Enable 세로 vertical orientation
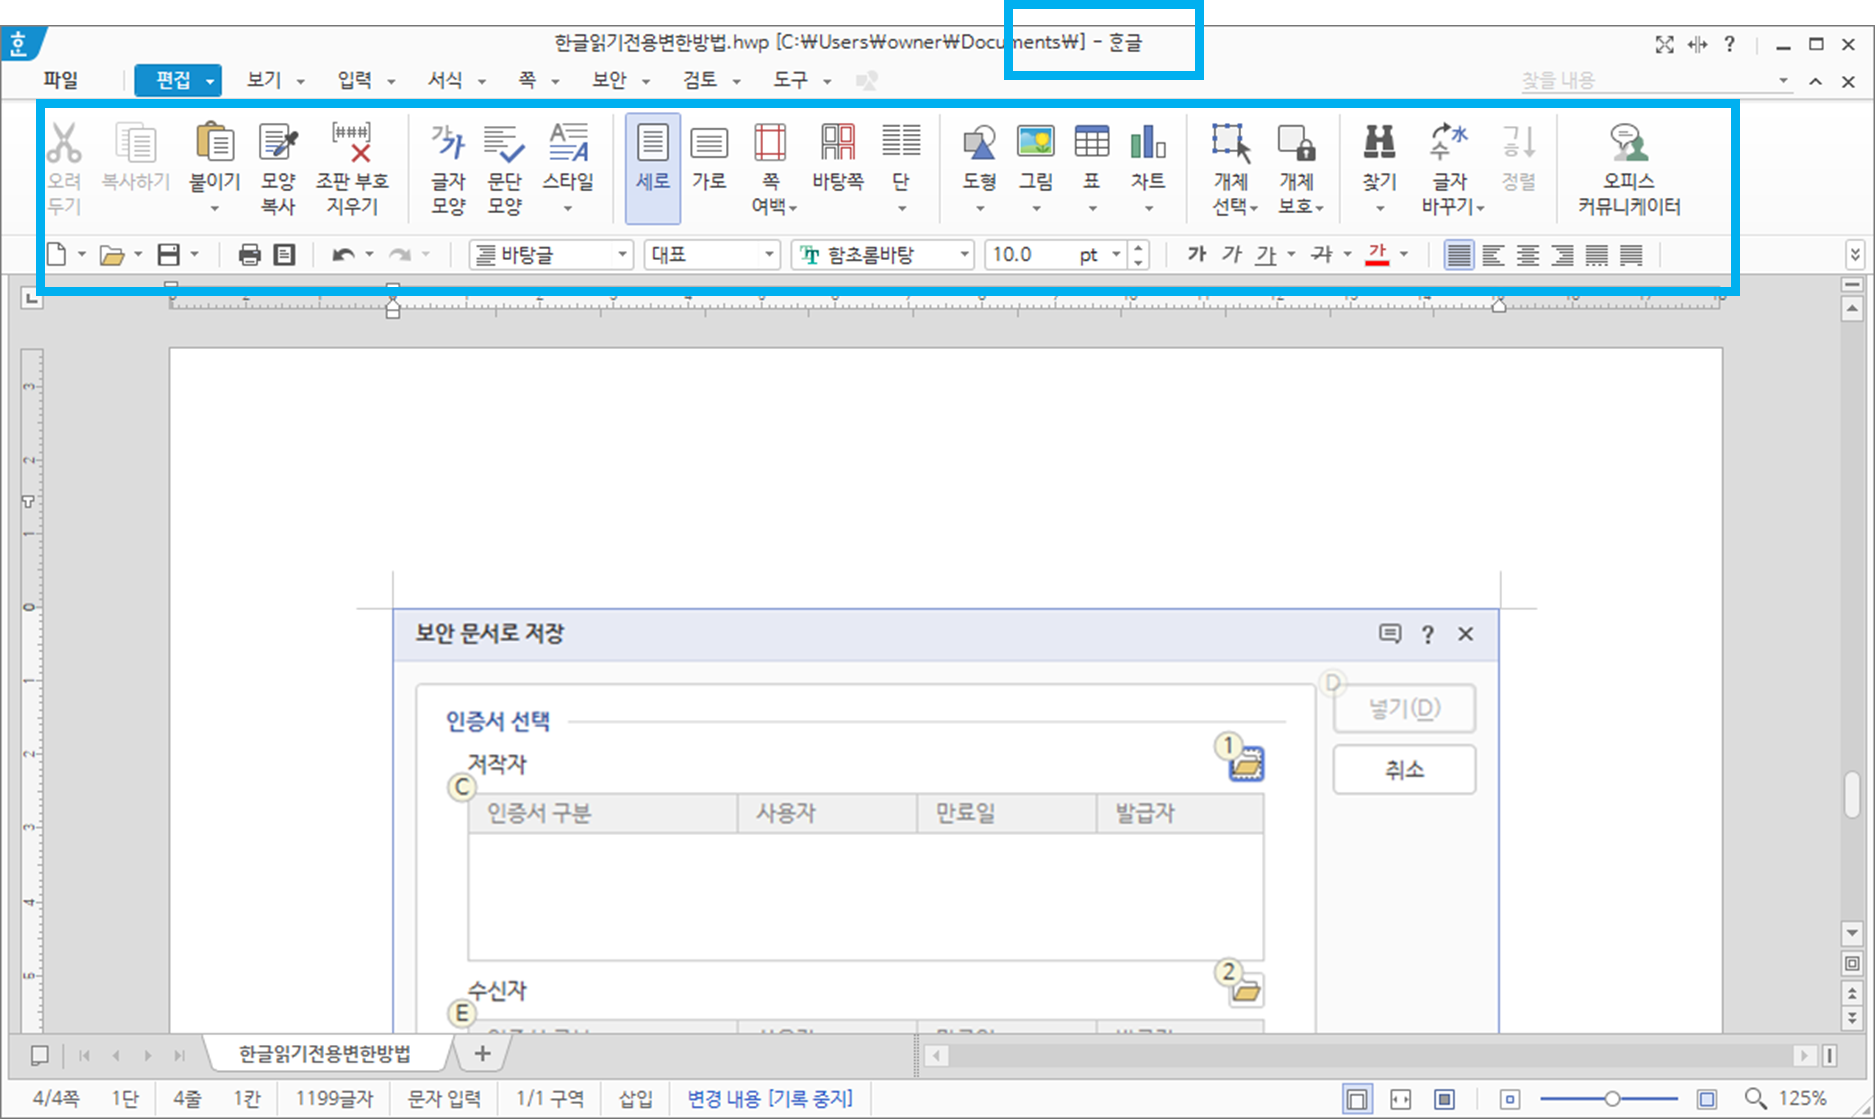 point(652,160)
